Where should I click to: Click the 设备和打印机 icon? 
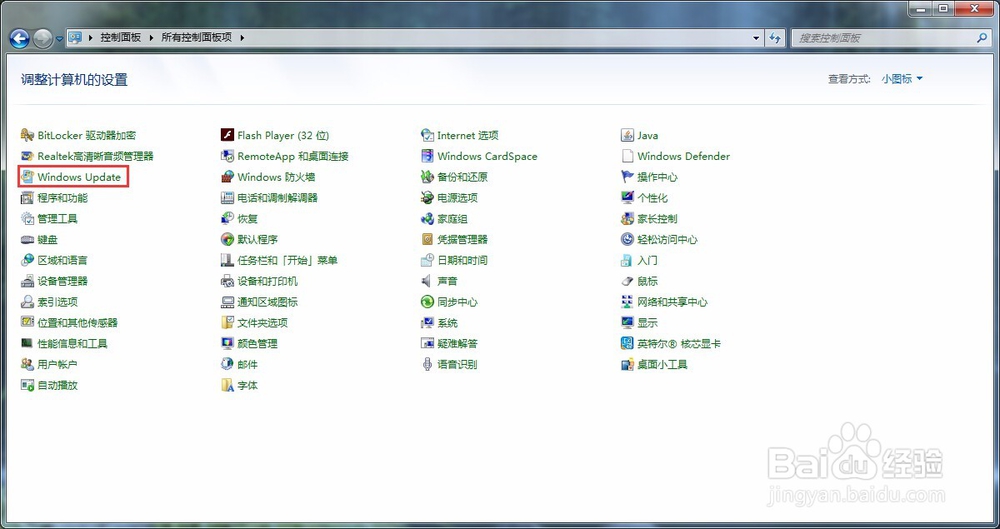[227, 281]
